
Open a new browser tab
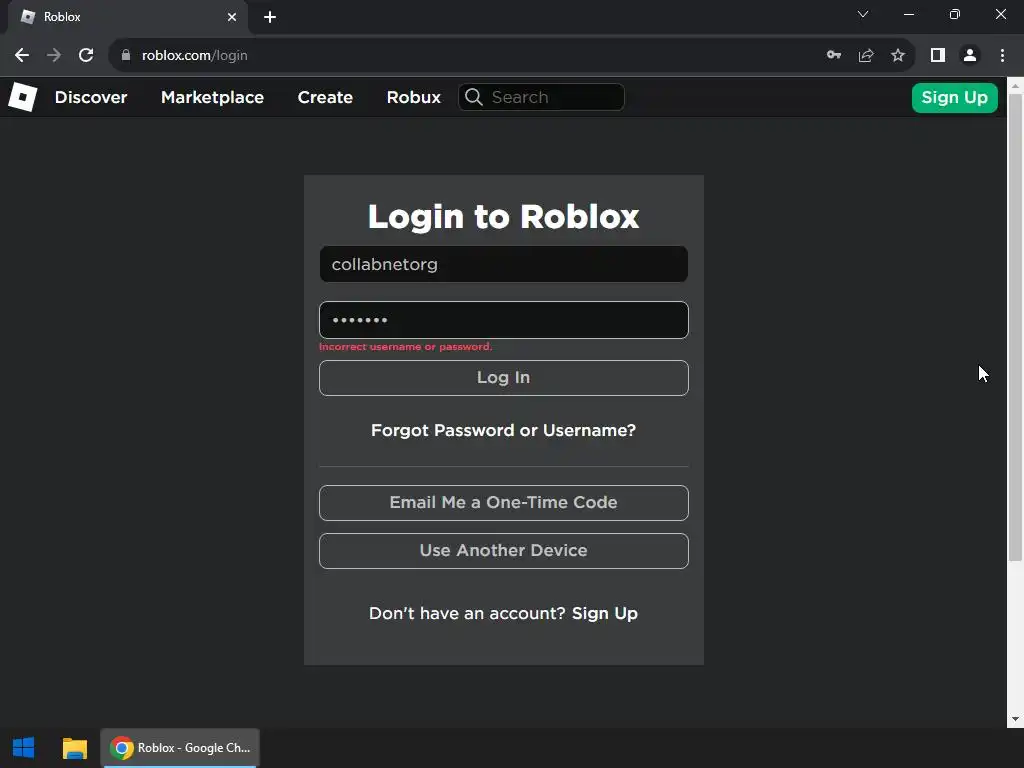270,17
